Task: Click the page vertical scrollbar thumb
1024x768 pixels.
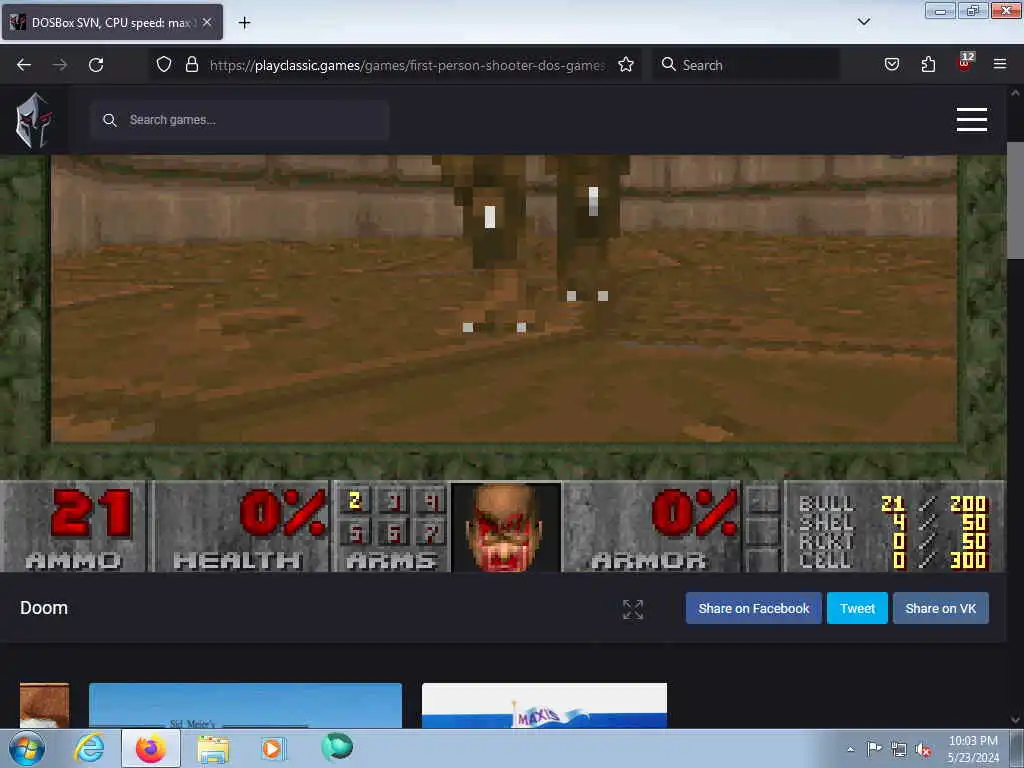Action: 1015,200
